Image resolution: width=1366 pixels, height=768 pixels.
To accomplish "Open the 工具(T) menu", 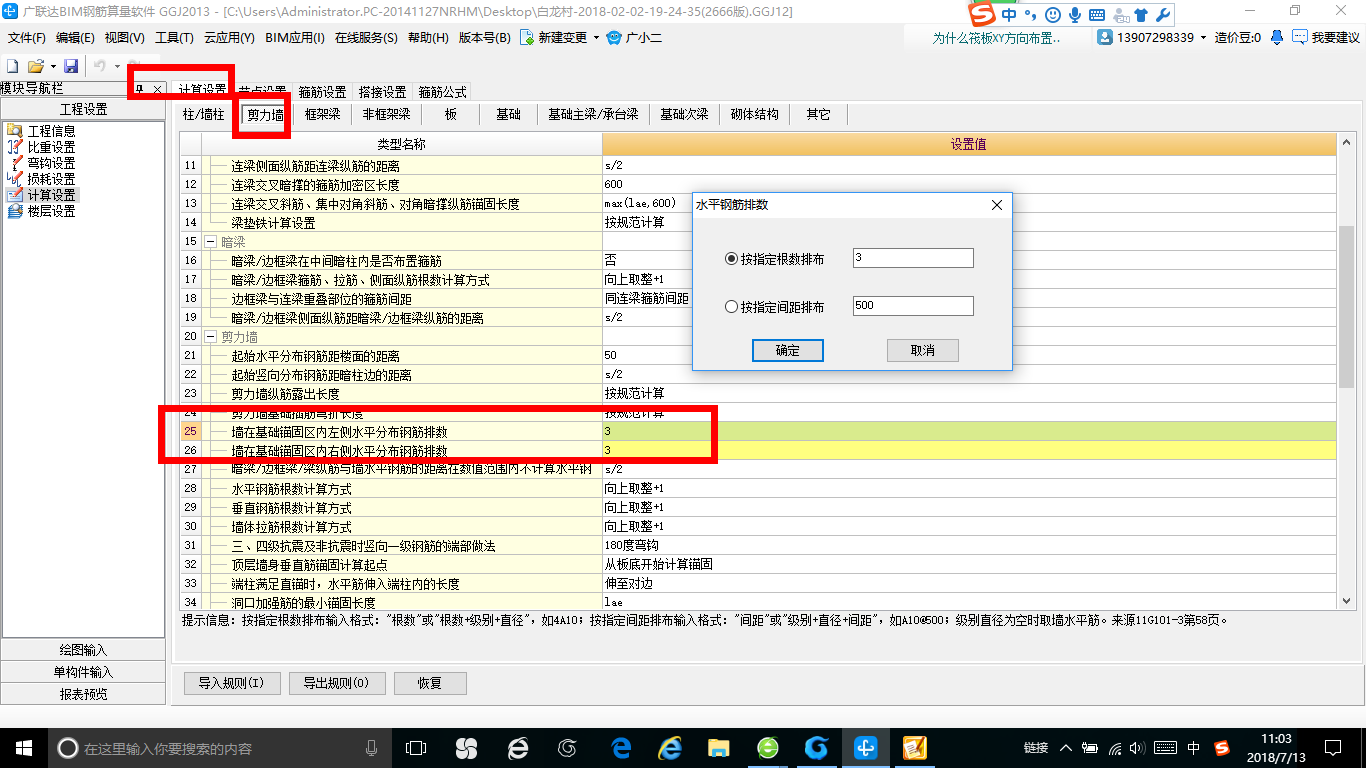I will [174, 38].
